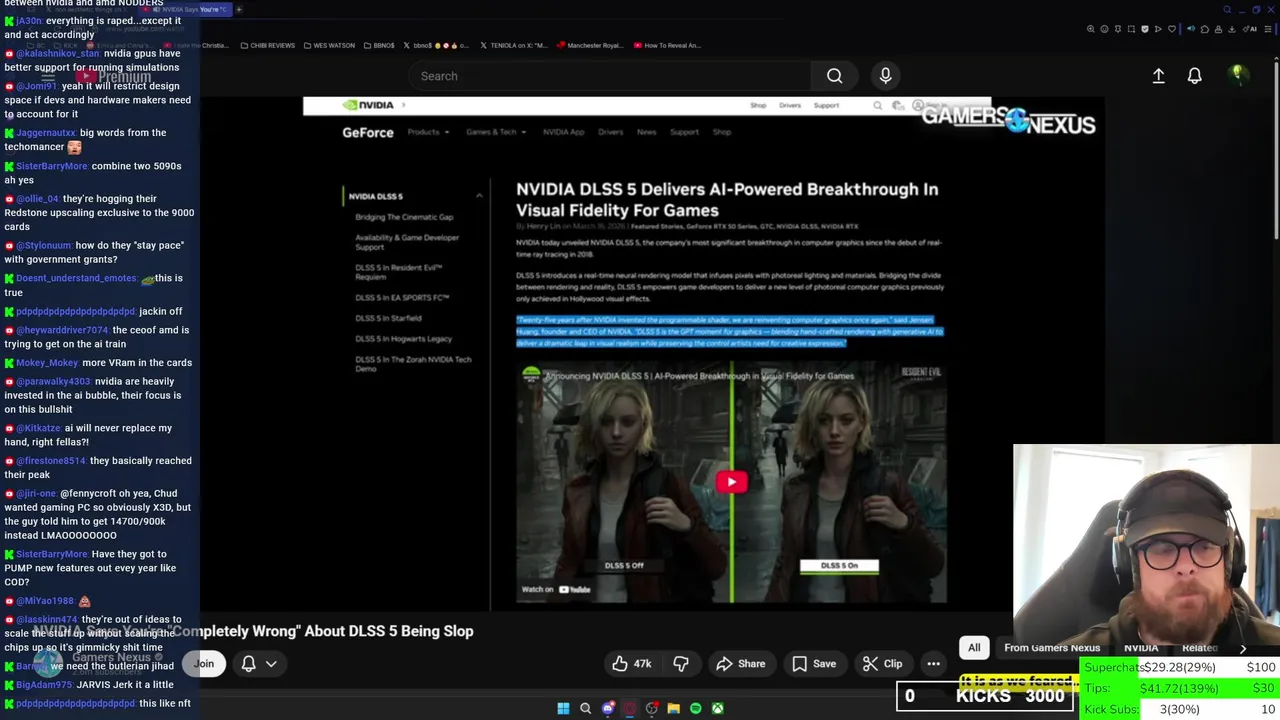Image resolution: width=1280 pixels, height=720 pixels.
Task: Open the GeForce logo link
Action: tap(368, 132)
